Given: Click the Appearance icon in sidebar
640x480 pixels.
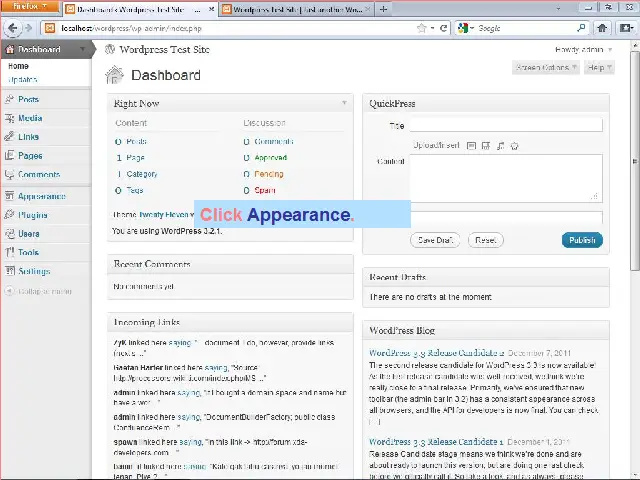Looking at the screenshot, I should click(9, 196).
